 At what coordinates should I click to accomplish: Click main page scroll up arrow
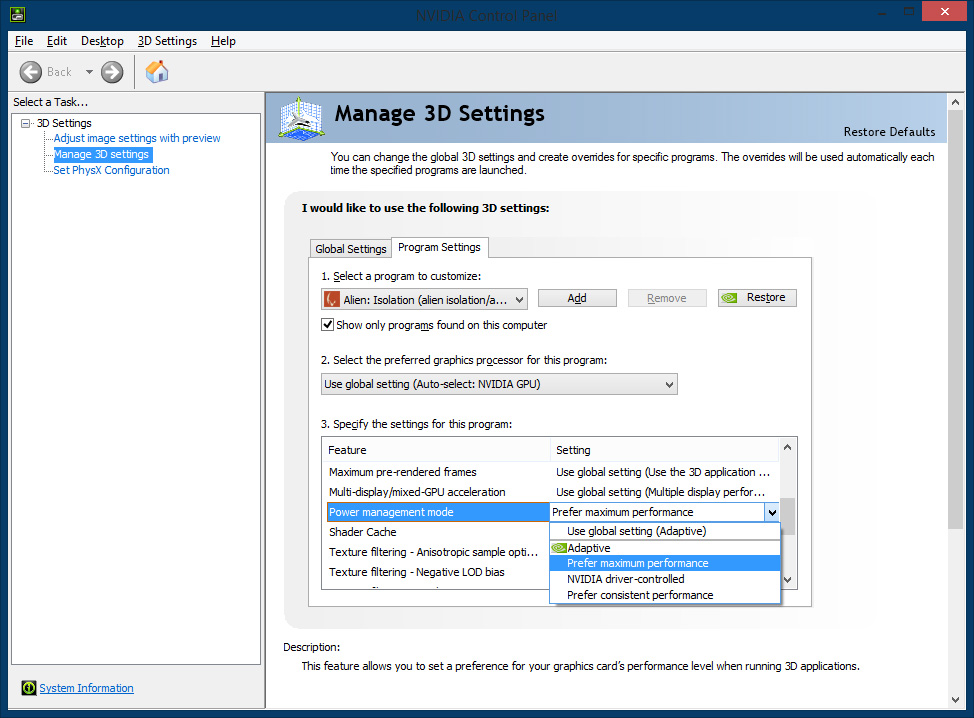(955, 102)
